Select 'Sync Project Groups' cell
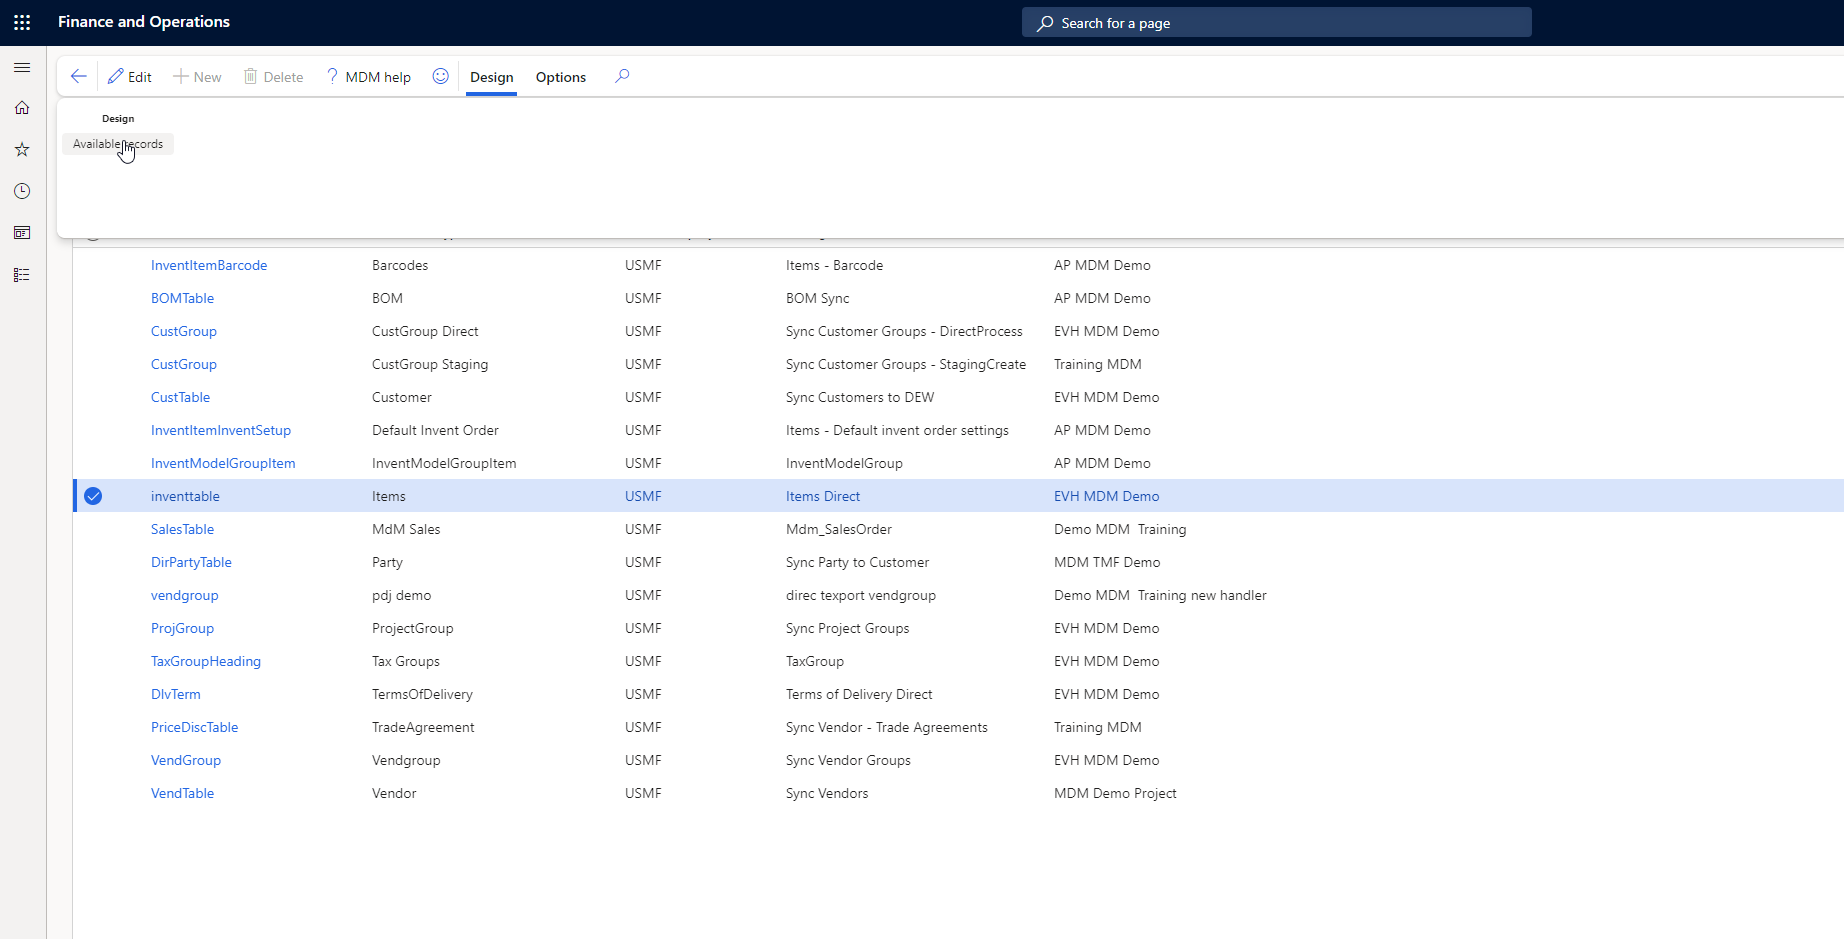The height and width of the screenshot is (939, 1844). click(x=848, y=628)
